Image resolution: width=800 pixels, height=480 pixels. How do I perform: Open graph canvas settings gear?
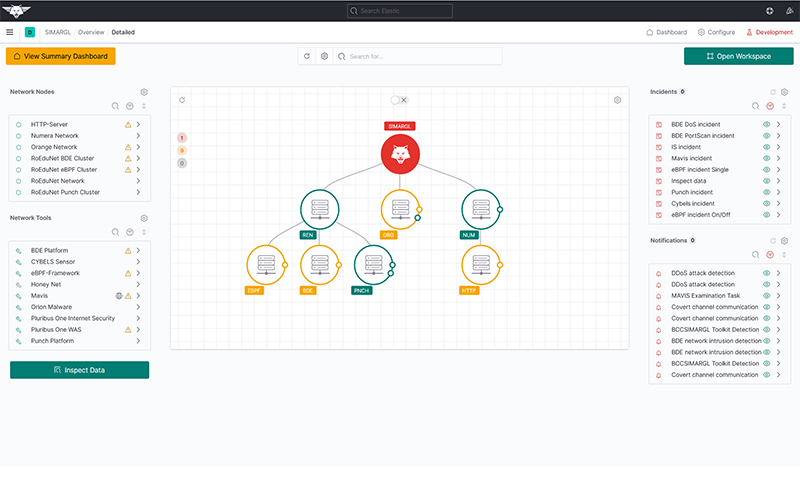pos(617,100)
